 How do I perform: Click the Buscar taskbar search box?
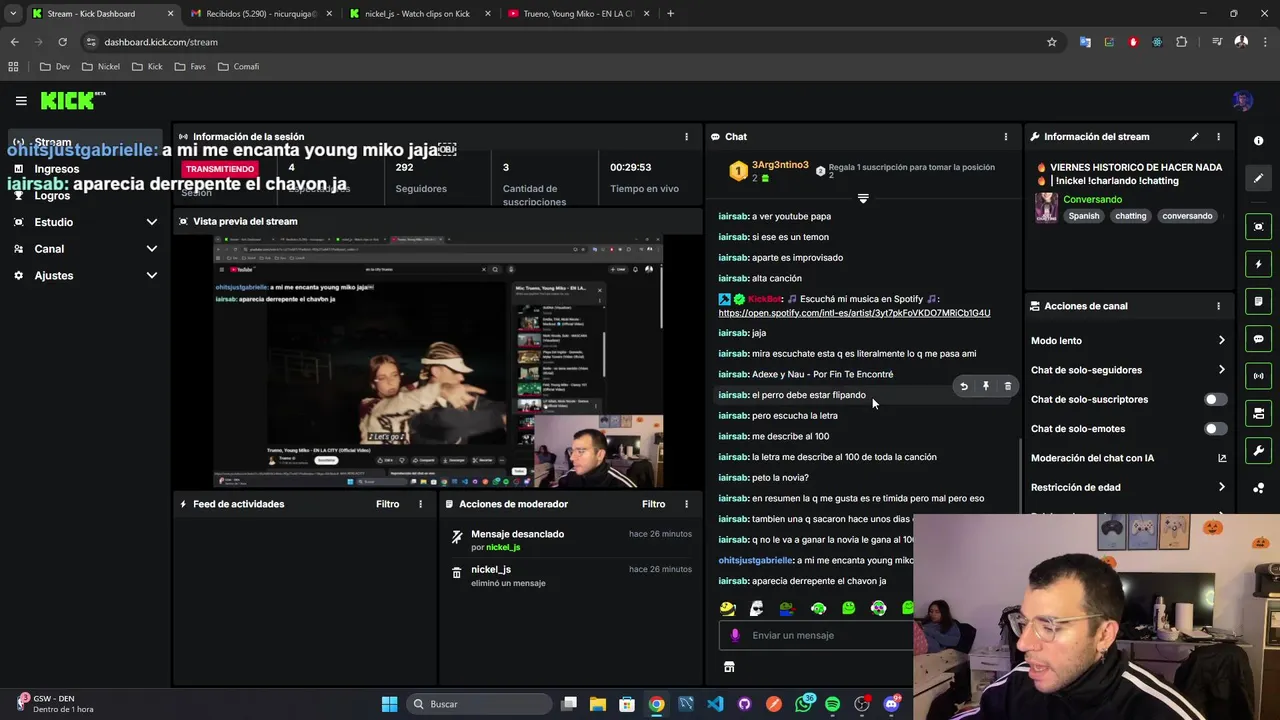coord(479,704)
